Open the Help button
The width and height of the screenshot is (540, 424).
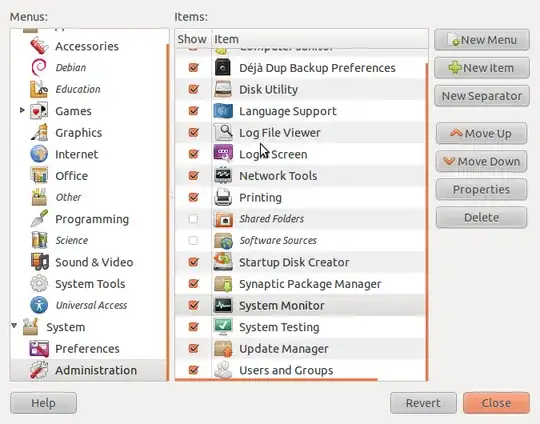pyautogui.click(x=43, y=403)
